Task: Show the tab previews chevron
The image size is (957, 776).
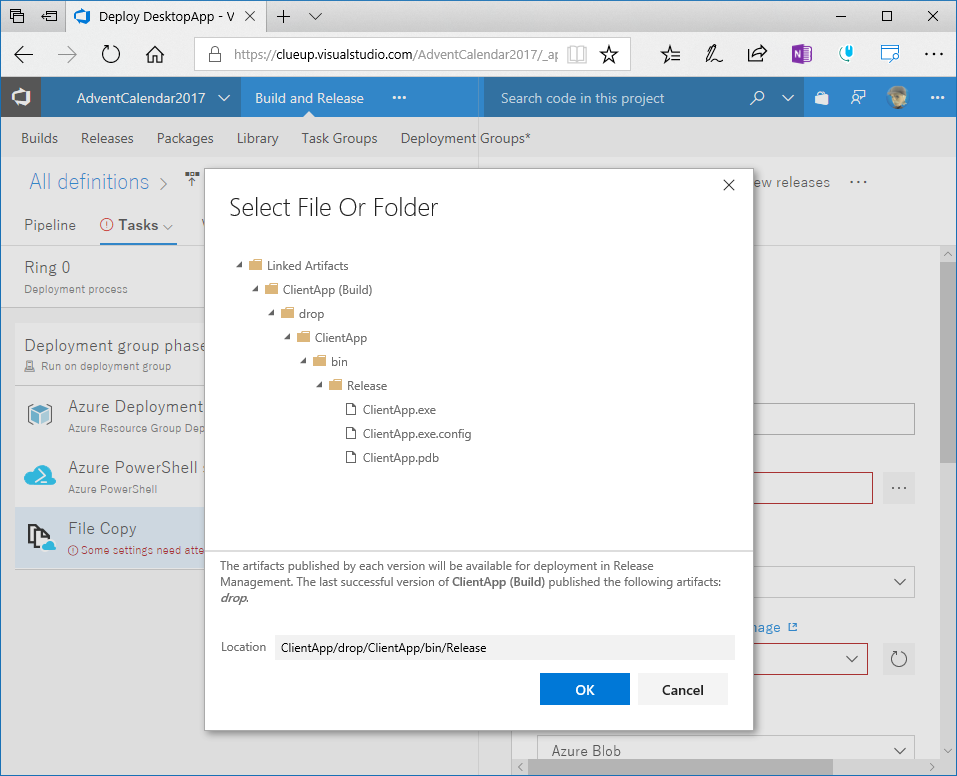Action: click(315, 16)
